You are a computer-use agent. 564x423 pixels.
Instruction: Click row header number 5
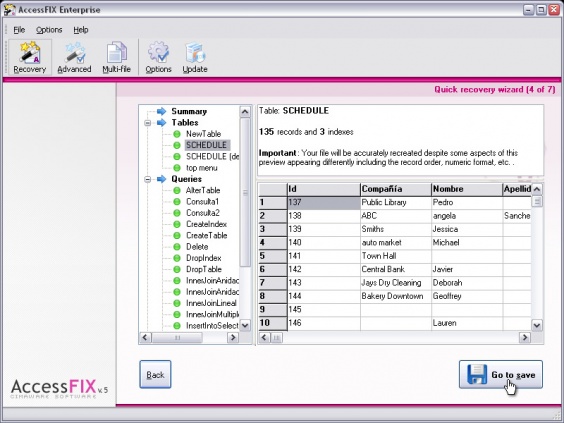click(x=273, y=256)
